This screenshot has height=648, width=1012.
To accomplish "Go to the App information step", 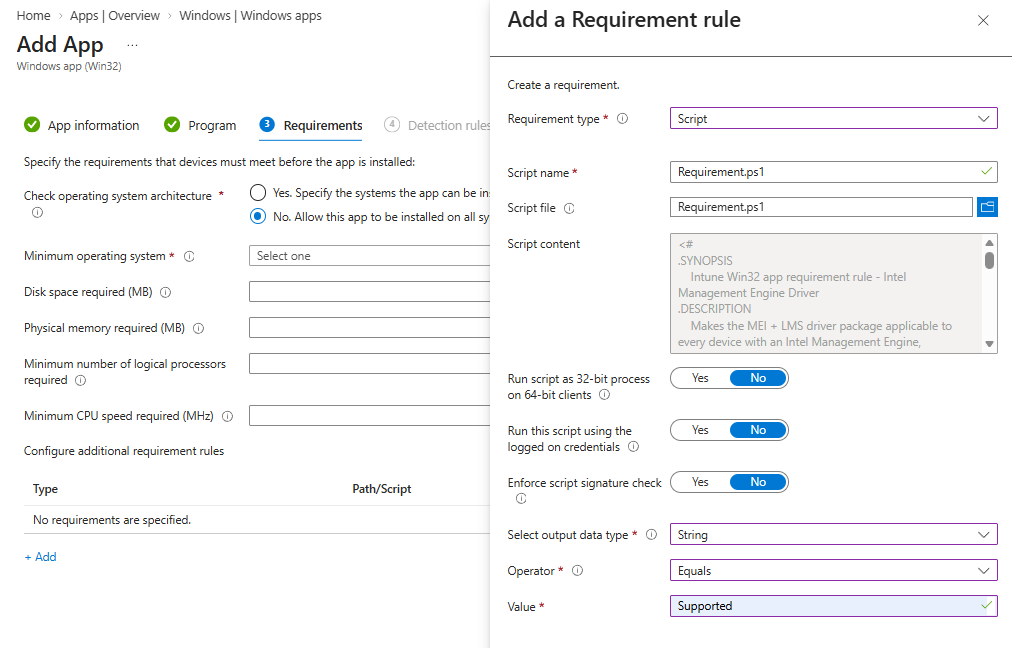I will coord(81,125).
